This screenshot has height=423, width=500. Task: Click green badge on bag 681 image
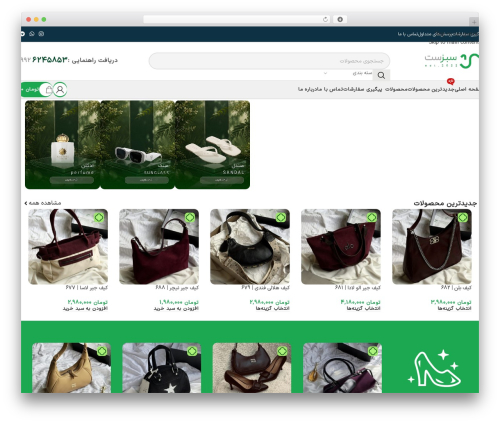tap(372, 218)
